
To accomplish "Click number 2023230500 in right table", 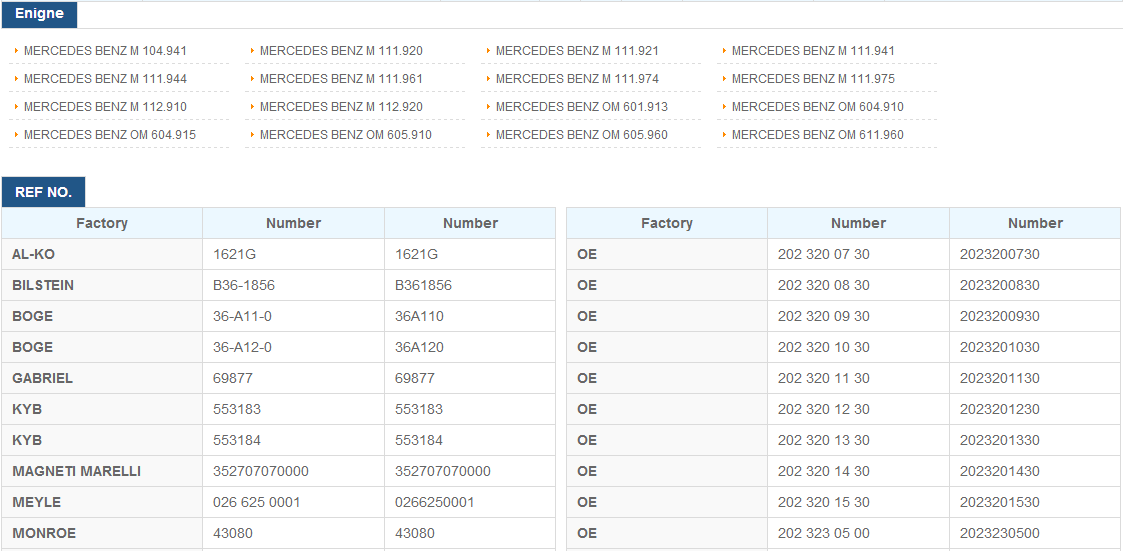I will [1000, 534].
